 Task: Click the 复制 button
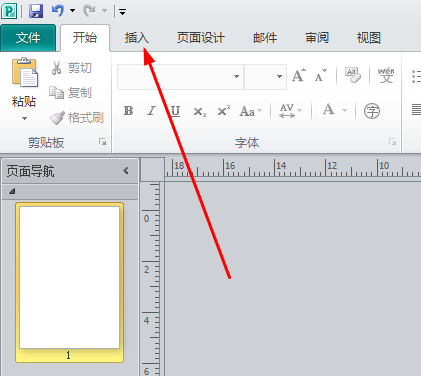[x=70, y=93]
